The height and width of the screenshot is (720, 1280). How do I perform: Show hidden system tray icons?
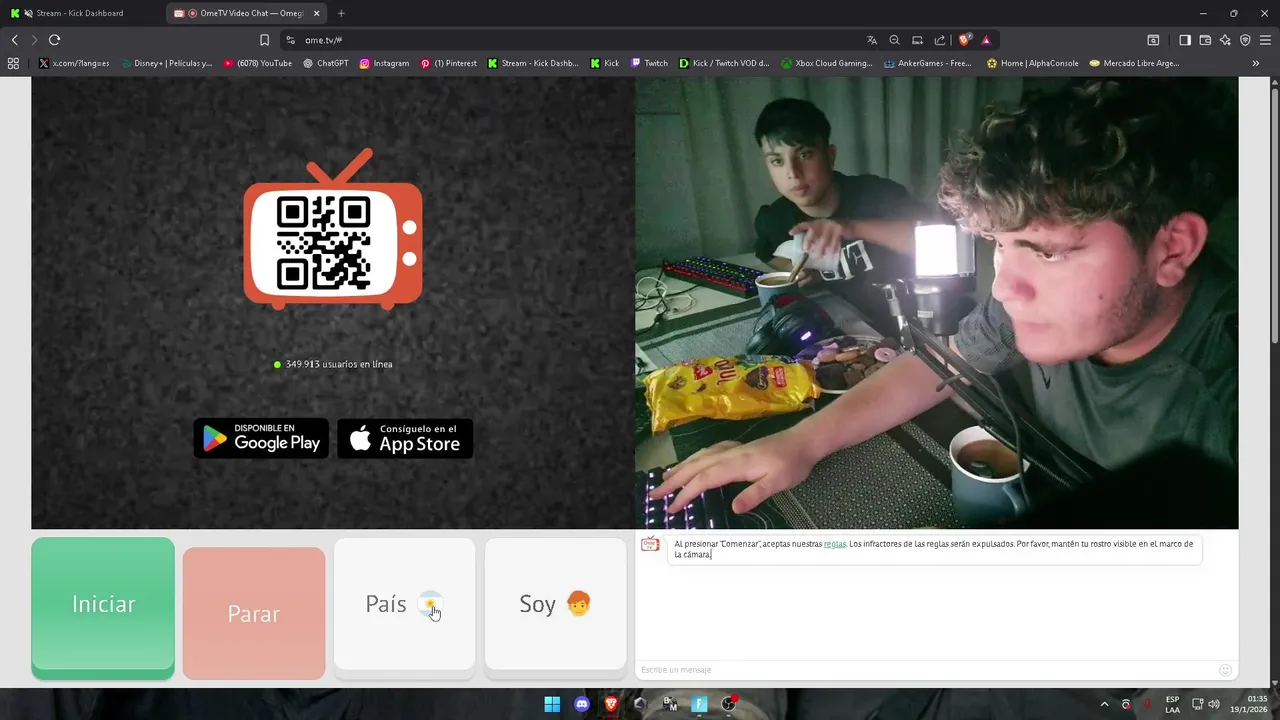click(1104, 704)
